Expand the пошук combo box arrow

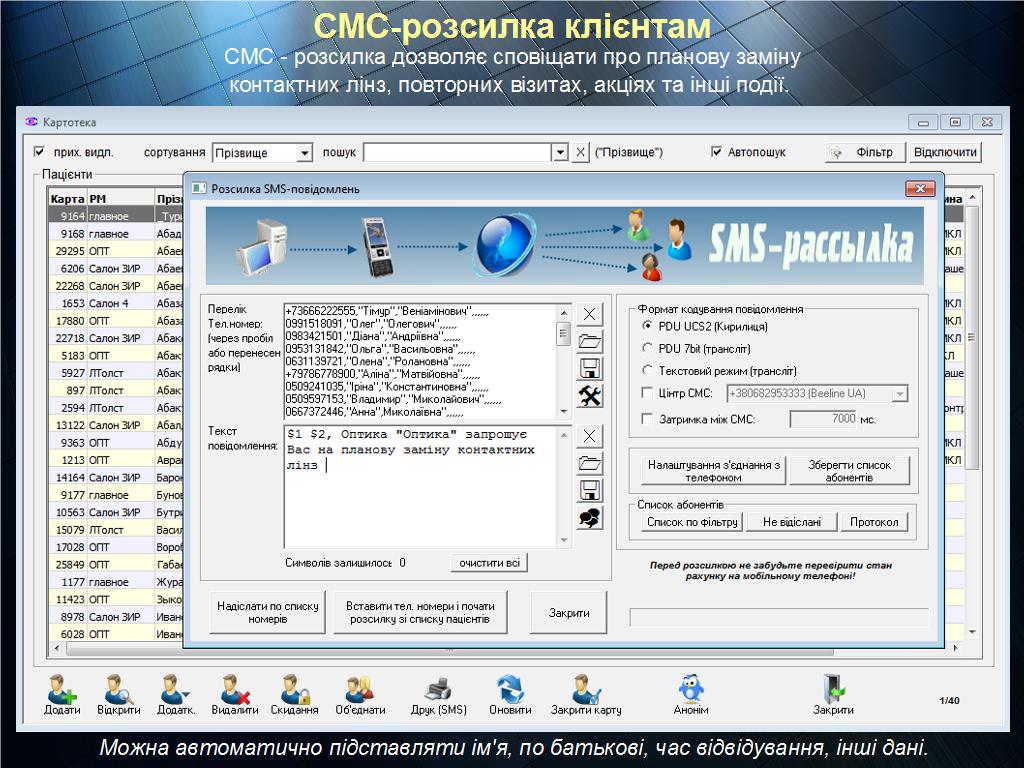[x=559, y=153]
